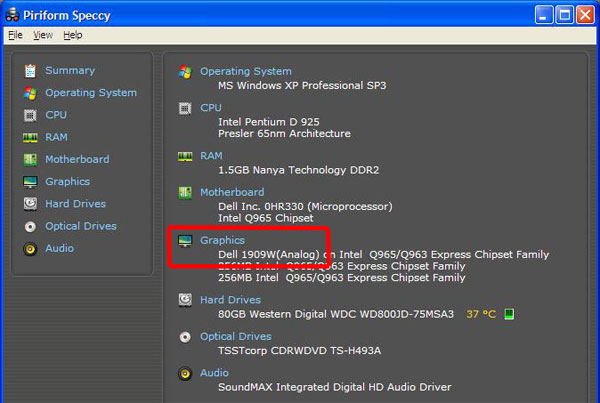600x403 pixels.
Task: Open the Help menu
Action: tap(73, 35)
